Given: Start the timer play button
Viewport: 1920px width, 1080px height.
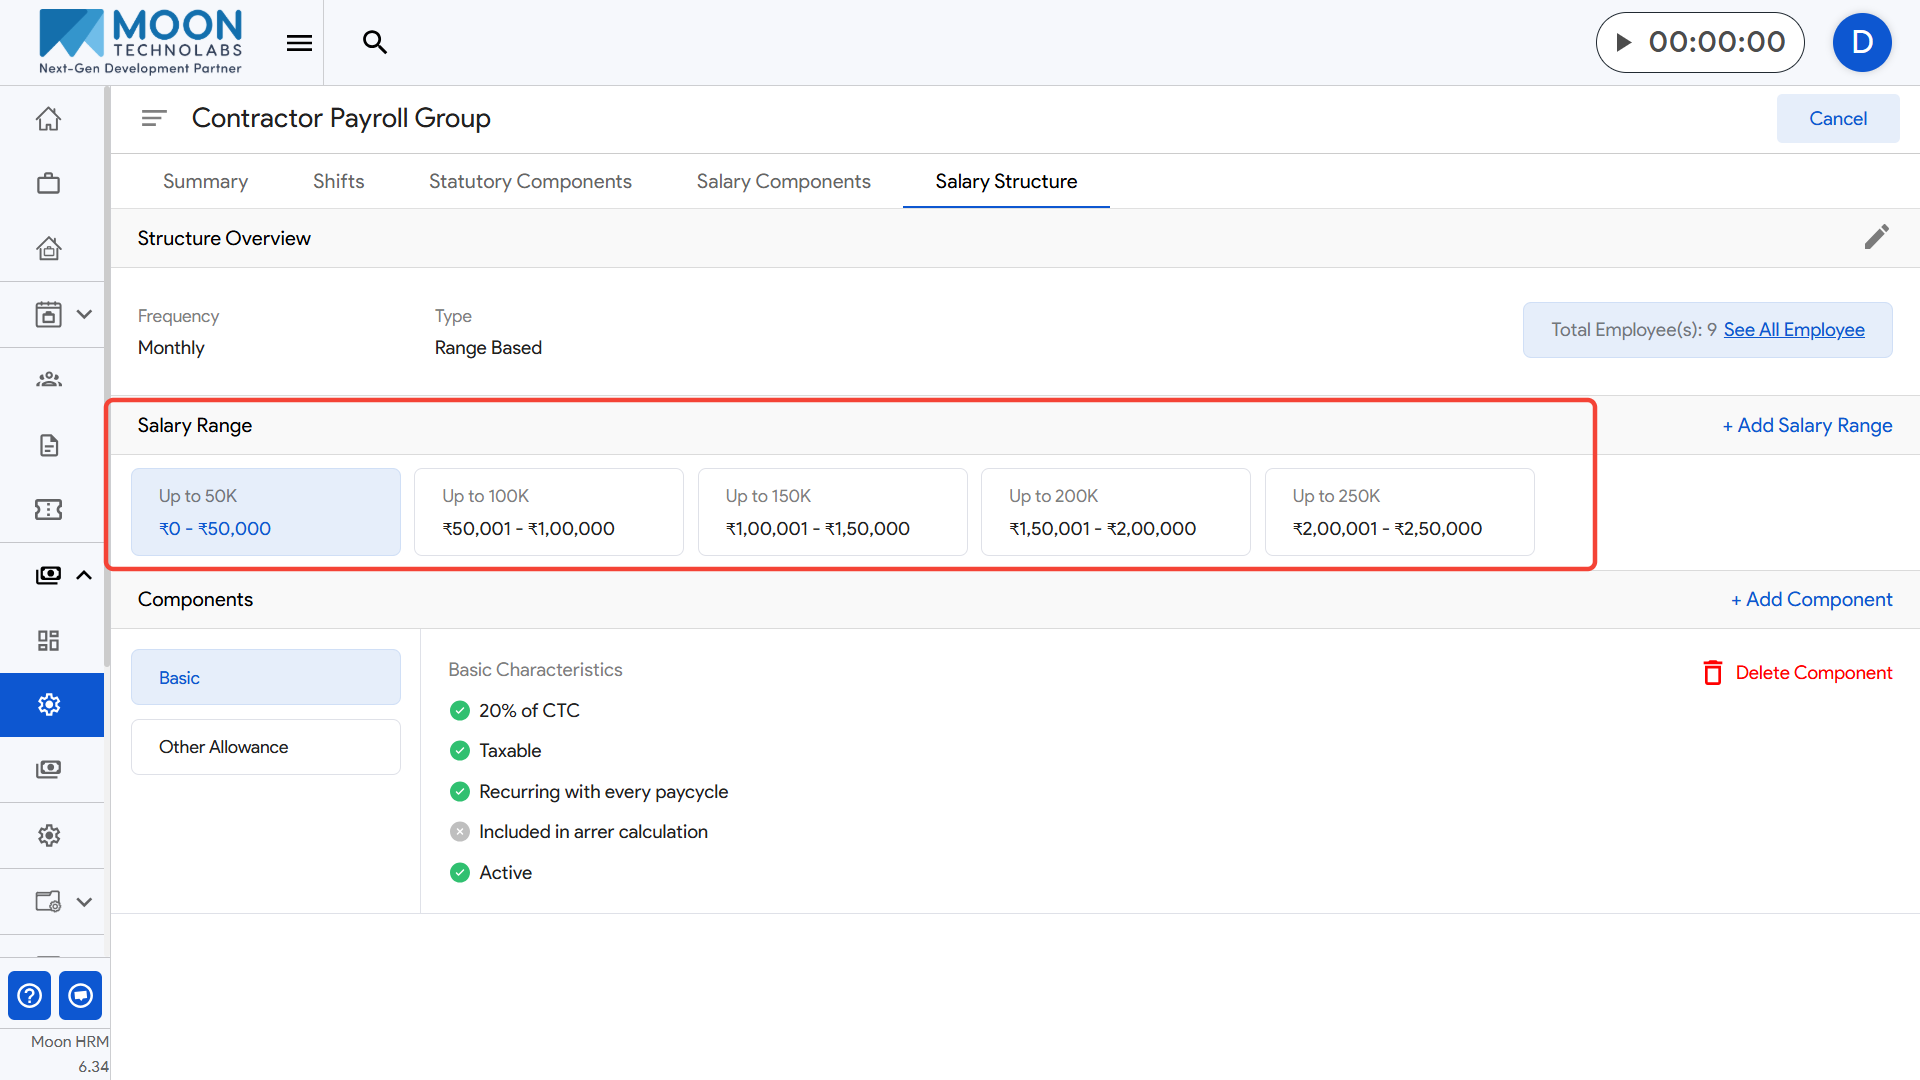Looking at the screenshot, I should [x=1624, y=42].
